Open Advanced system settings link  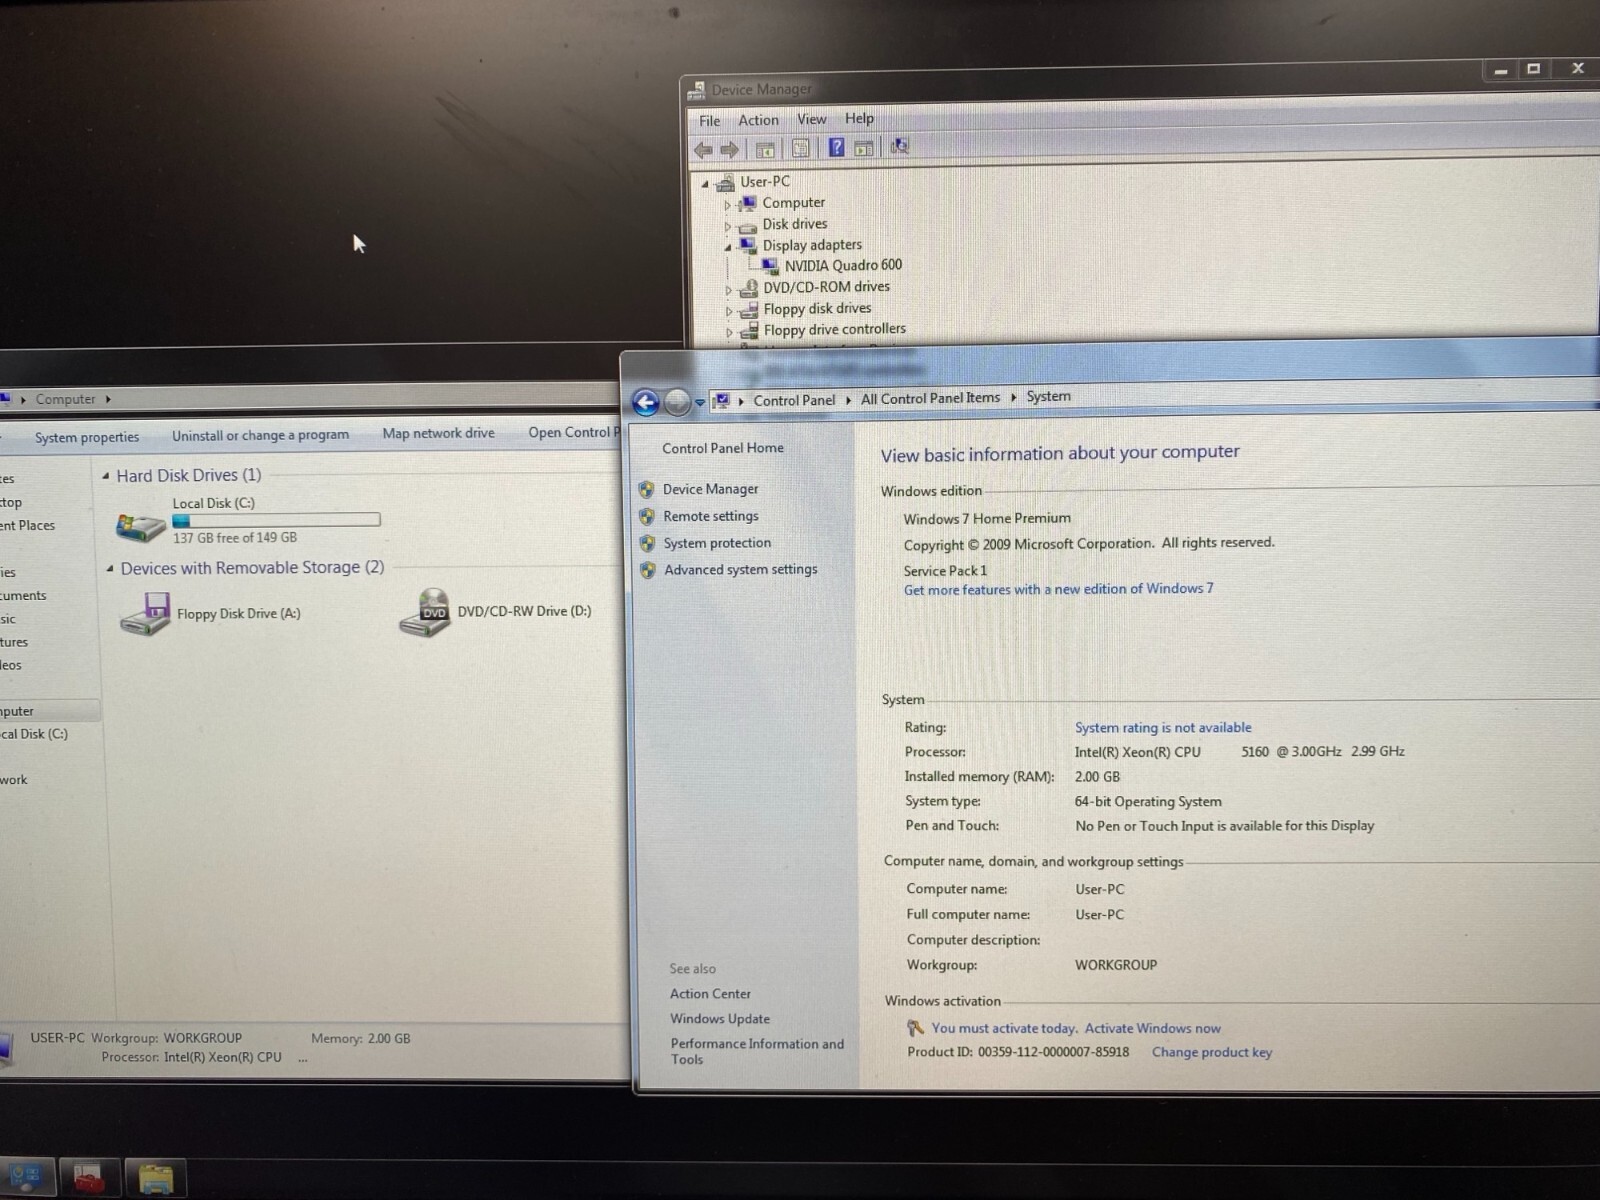[740, 569]
